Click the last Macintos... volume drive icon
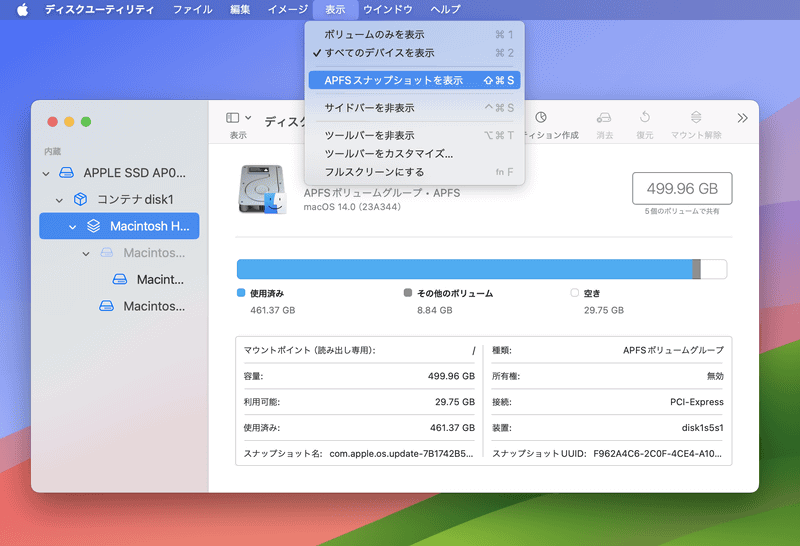800x546 pixels. 107,306
